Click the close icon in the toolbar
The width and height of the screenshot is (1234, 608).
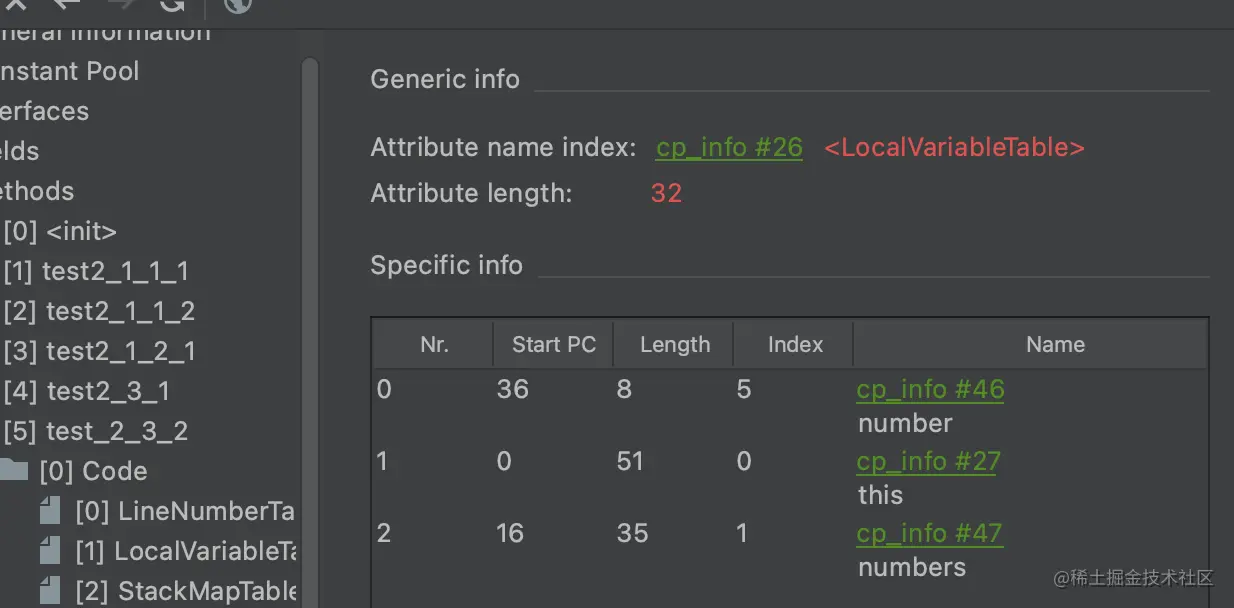[16, 4]
